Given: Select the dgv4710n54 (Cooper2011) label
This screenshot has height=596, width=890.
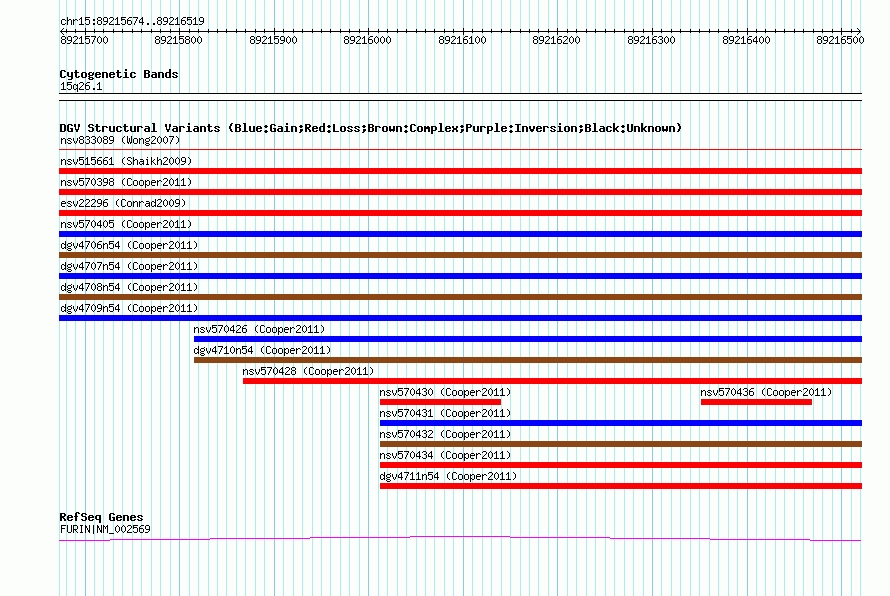Looking at the screenshot, I should tap(262, 350).
